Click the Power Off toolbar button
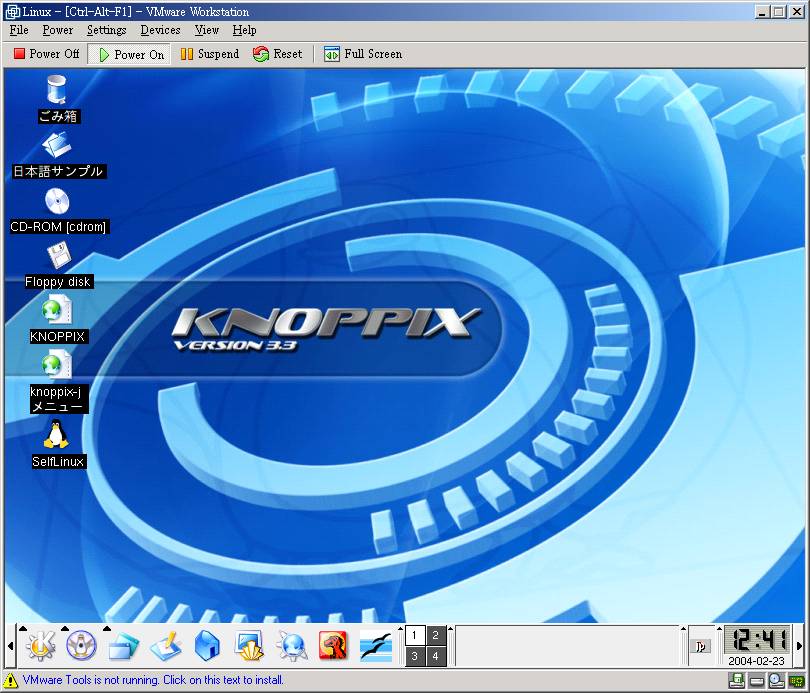 pos(46,54)
